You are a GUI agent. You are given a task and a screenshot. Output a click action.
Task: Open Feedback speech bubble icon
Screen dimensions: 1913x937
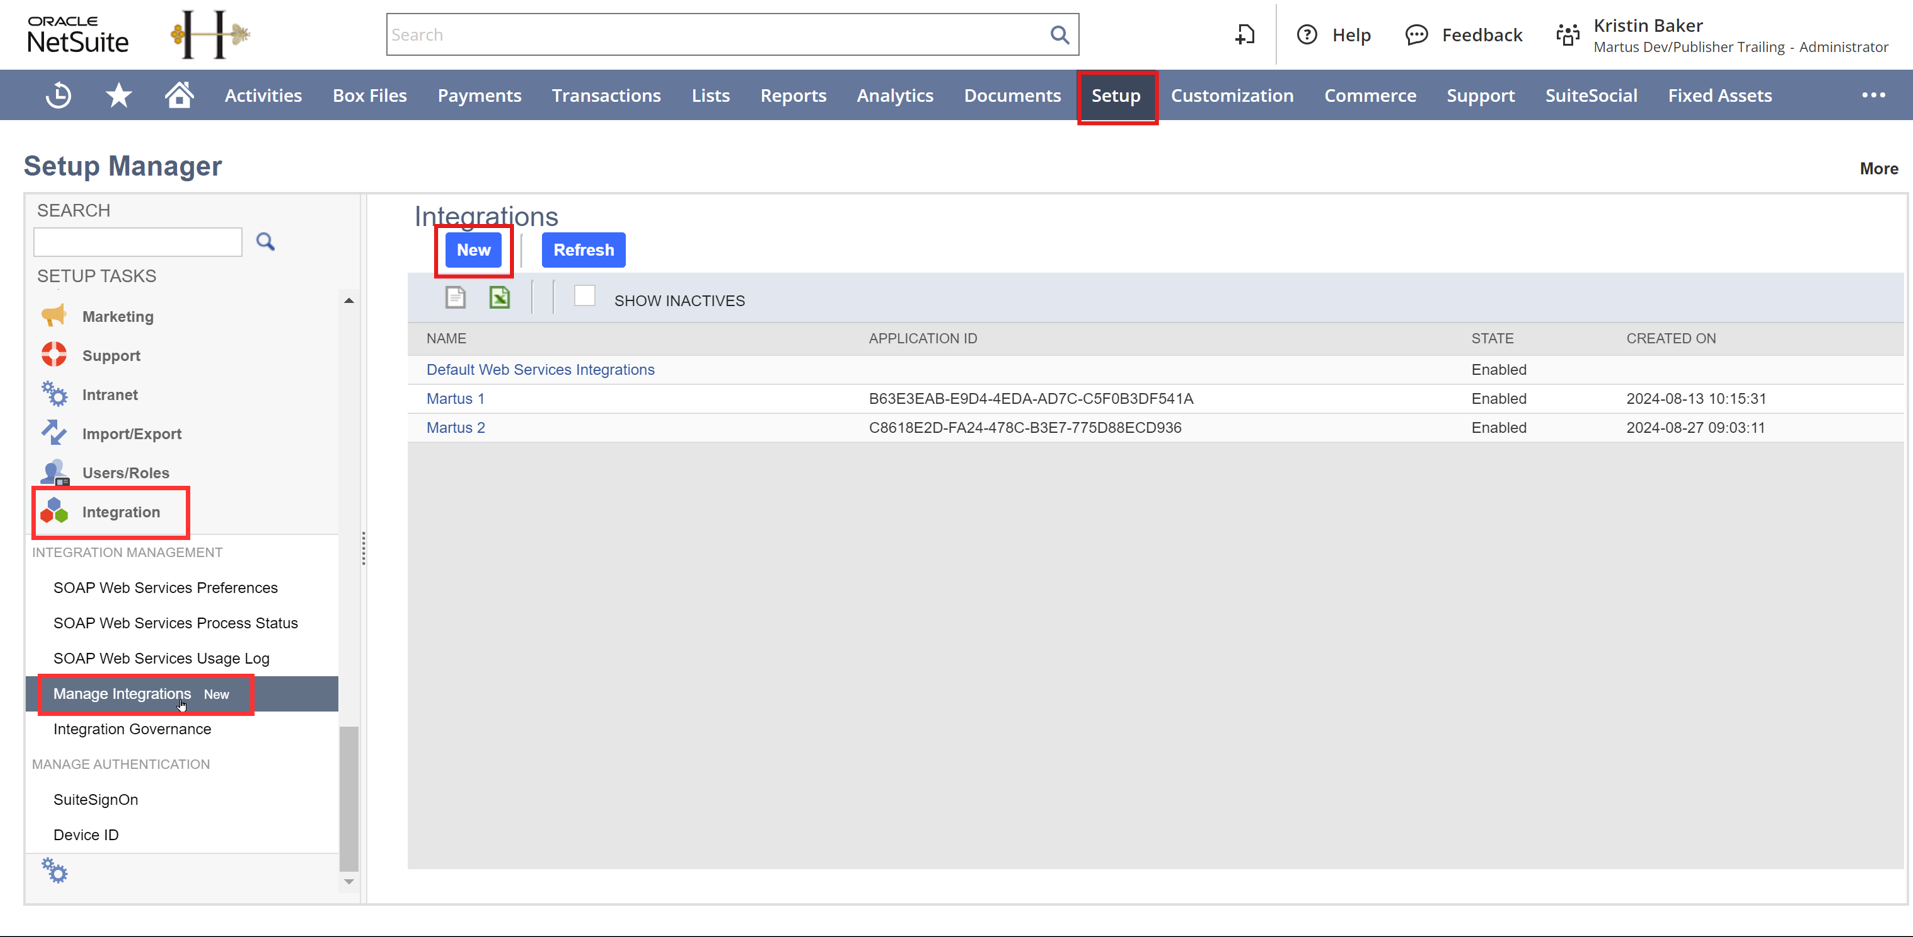[1416, 35]
